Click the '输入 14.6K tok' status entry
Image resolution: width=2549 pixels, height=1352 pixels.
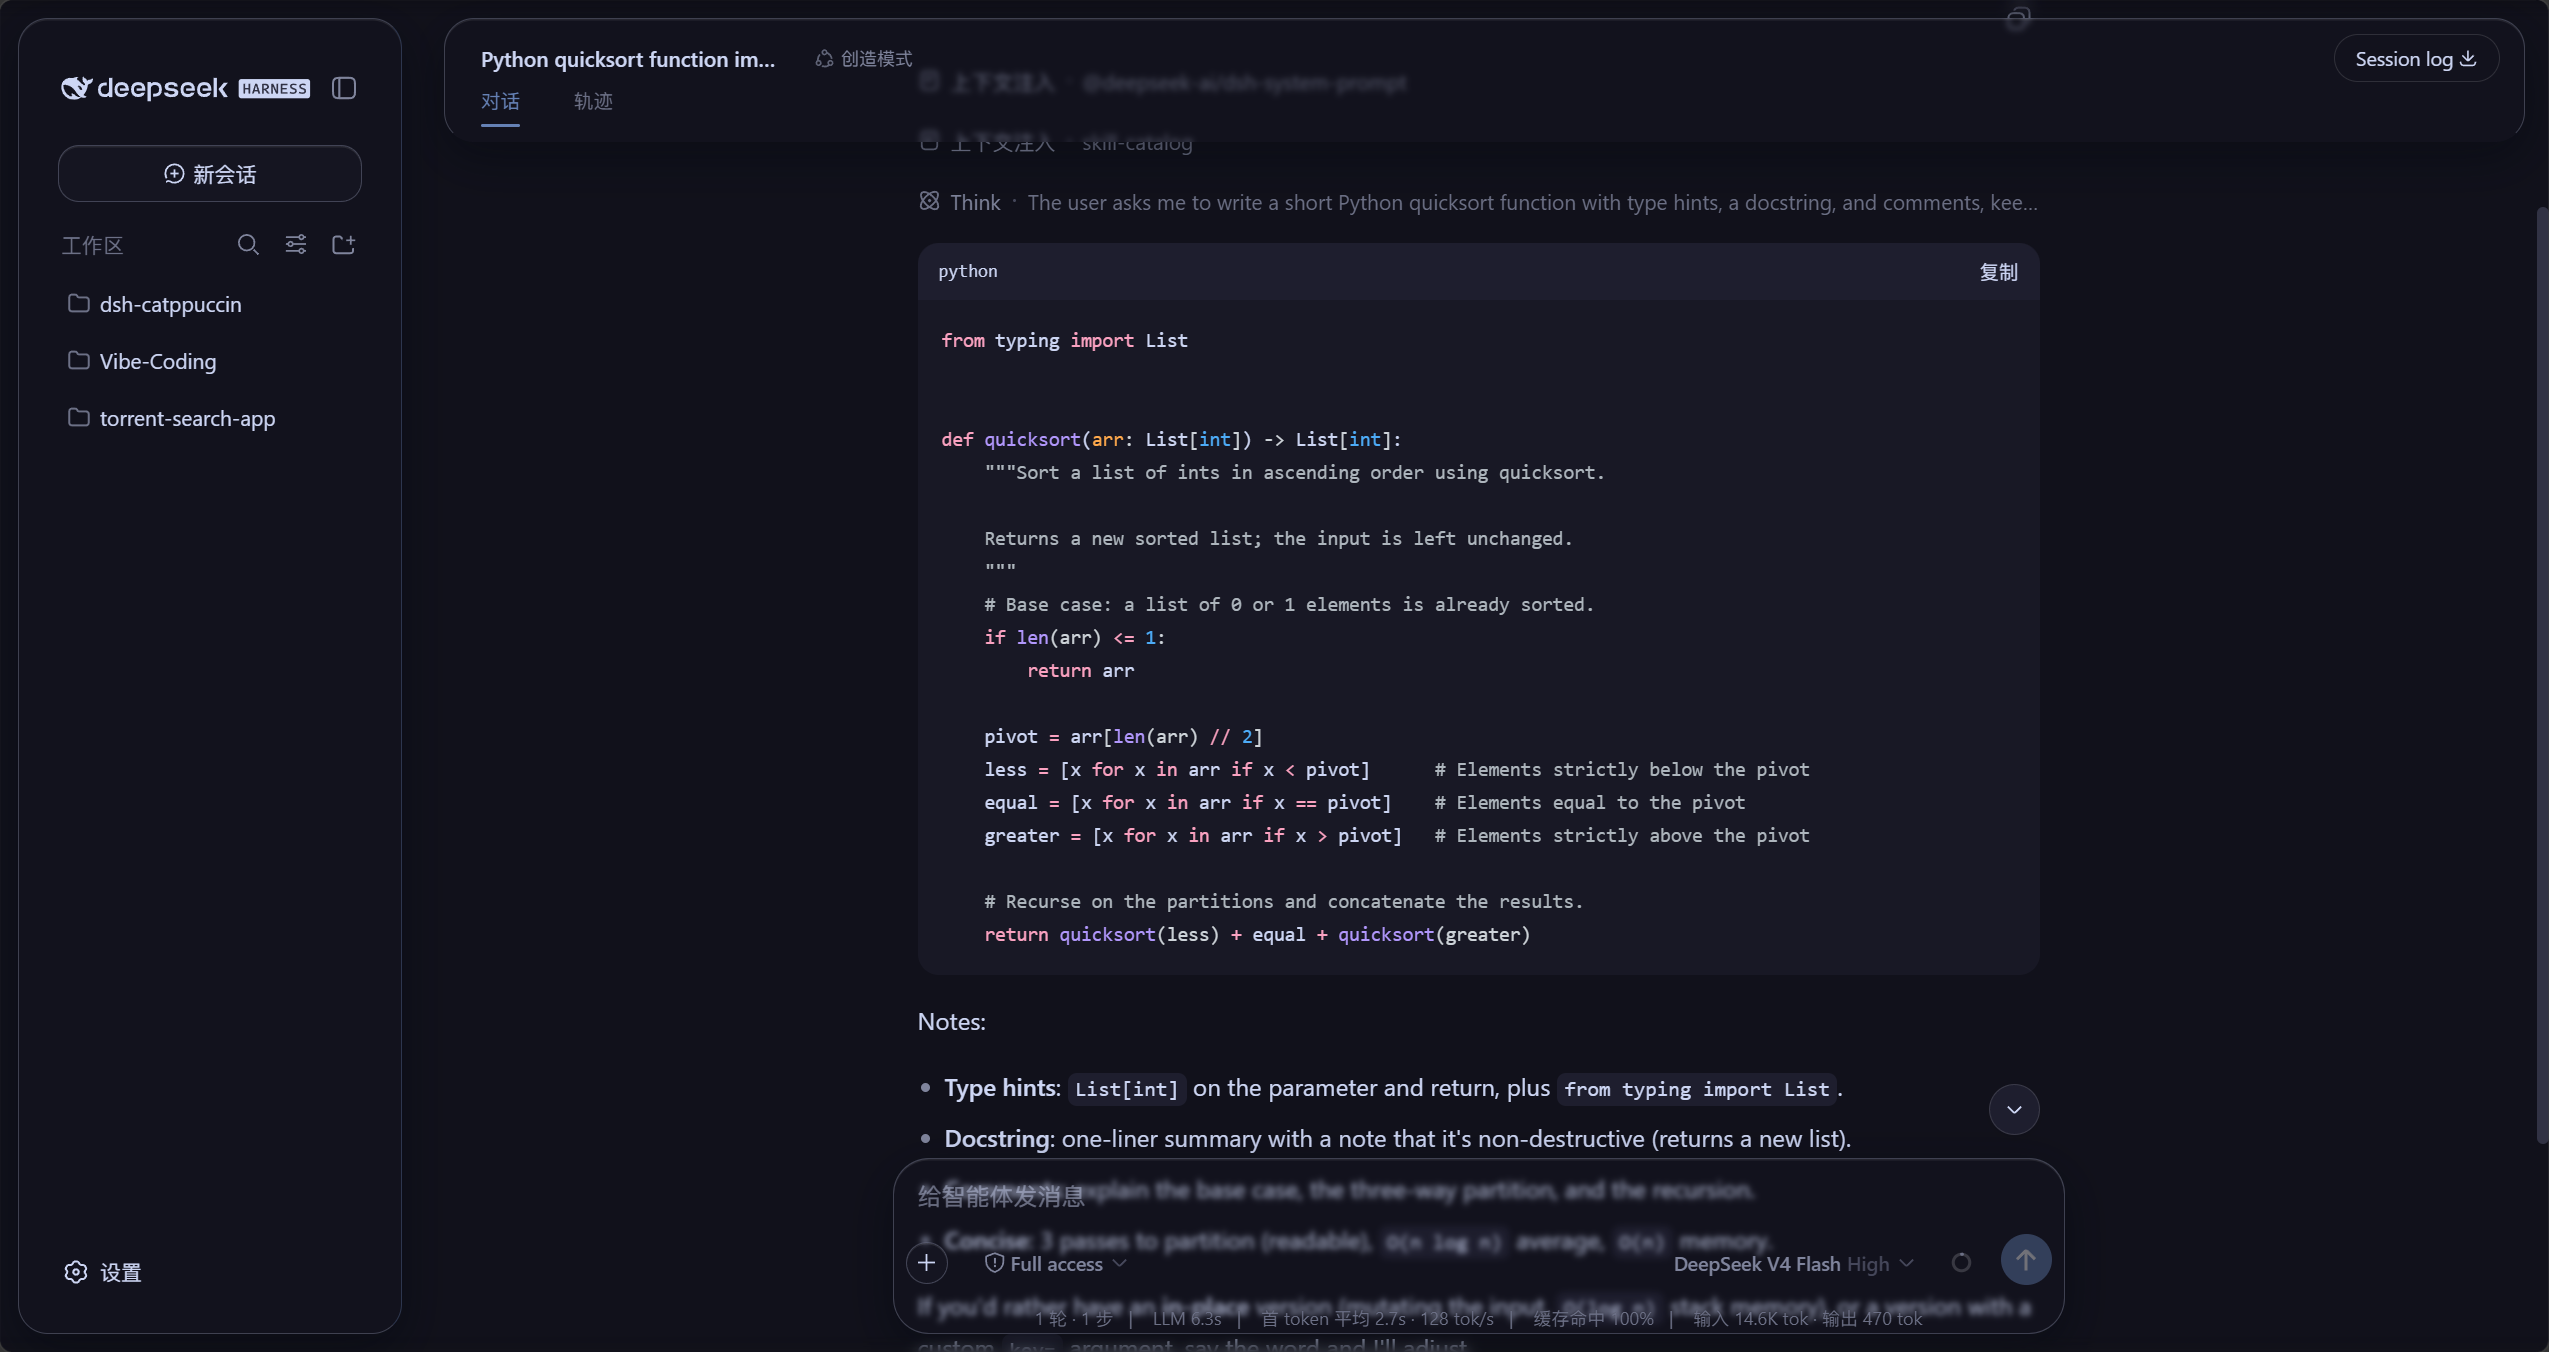(1749, 1319)
